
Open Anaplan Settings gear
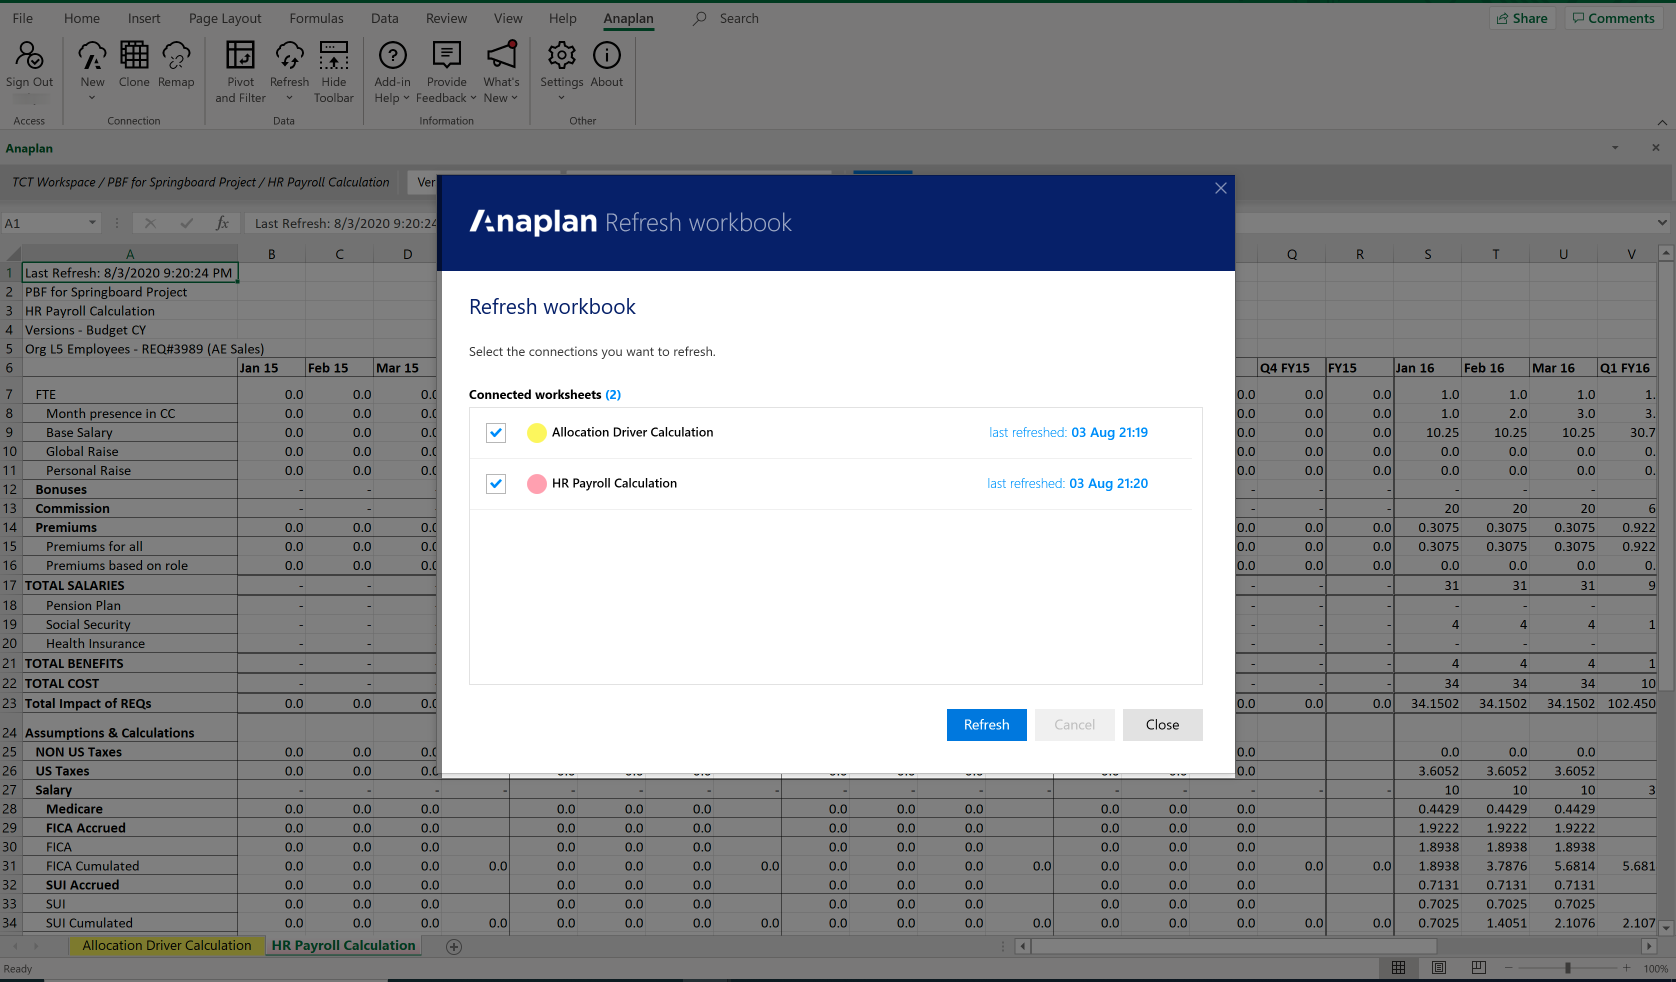pos(562,55)
